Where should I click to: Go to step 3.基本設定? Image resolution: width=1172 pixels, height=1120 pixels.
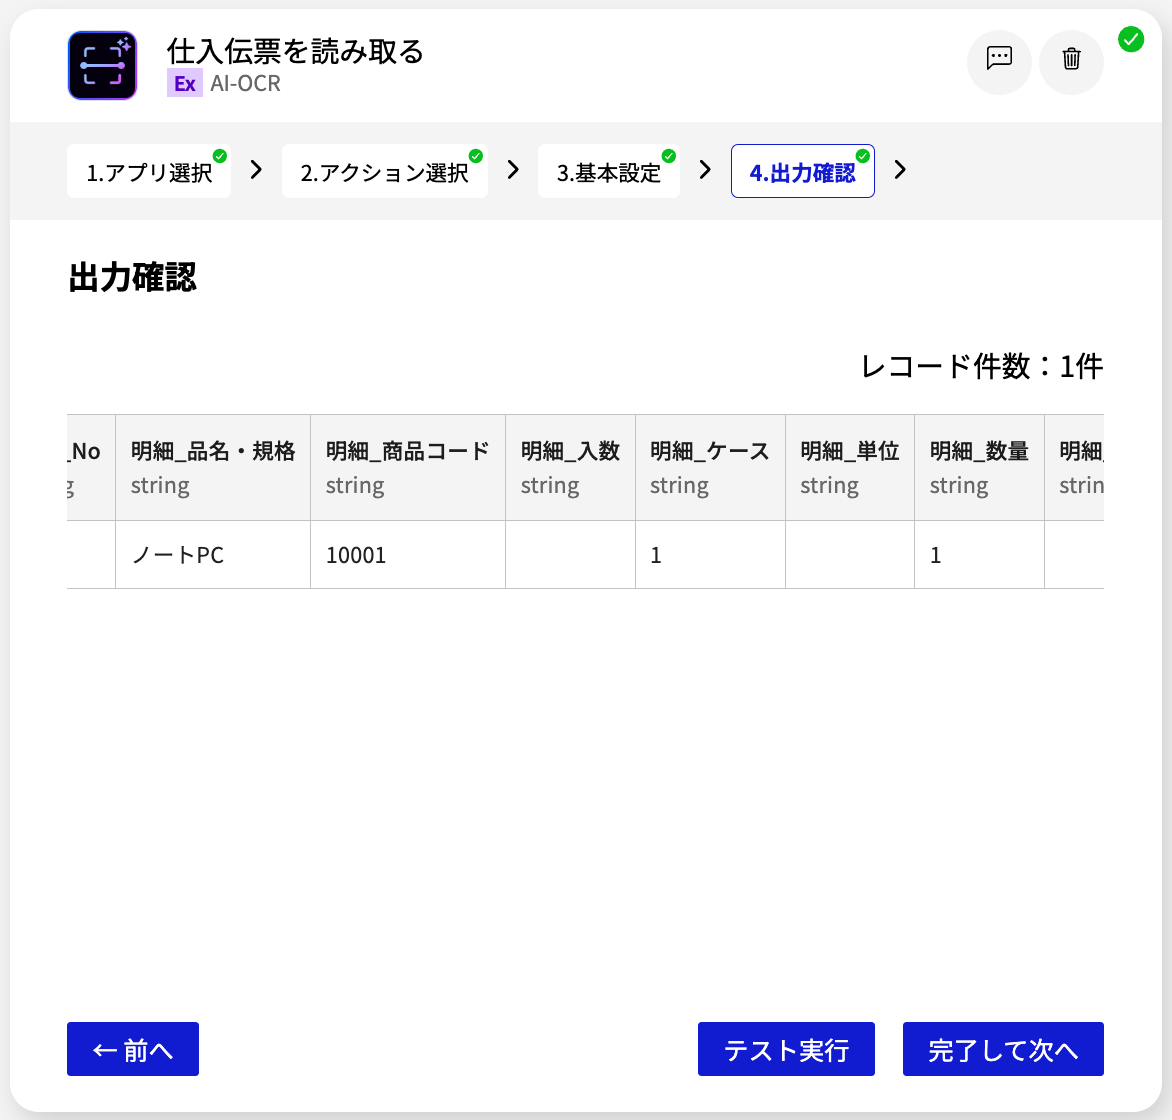click(x=608, y=172)
